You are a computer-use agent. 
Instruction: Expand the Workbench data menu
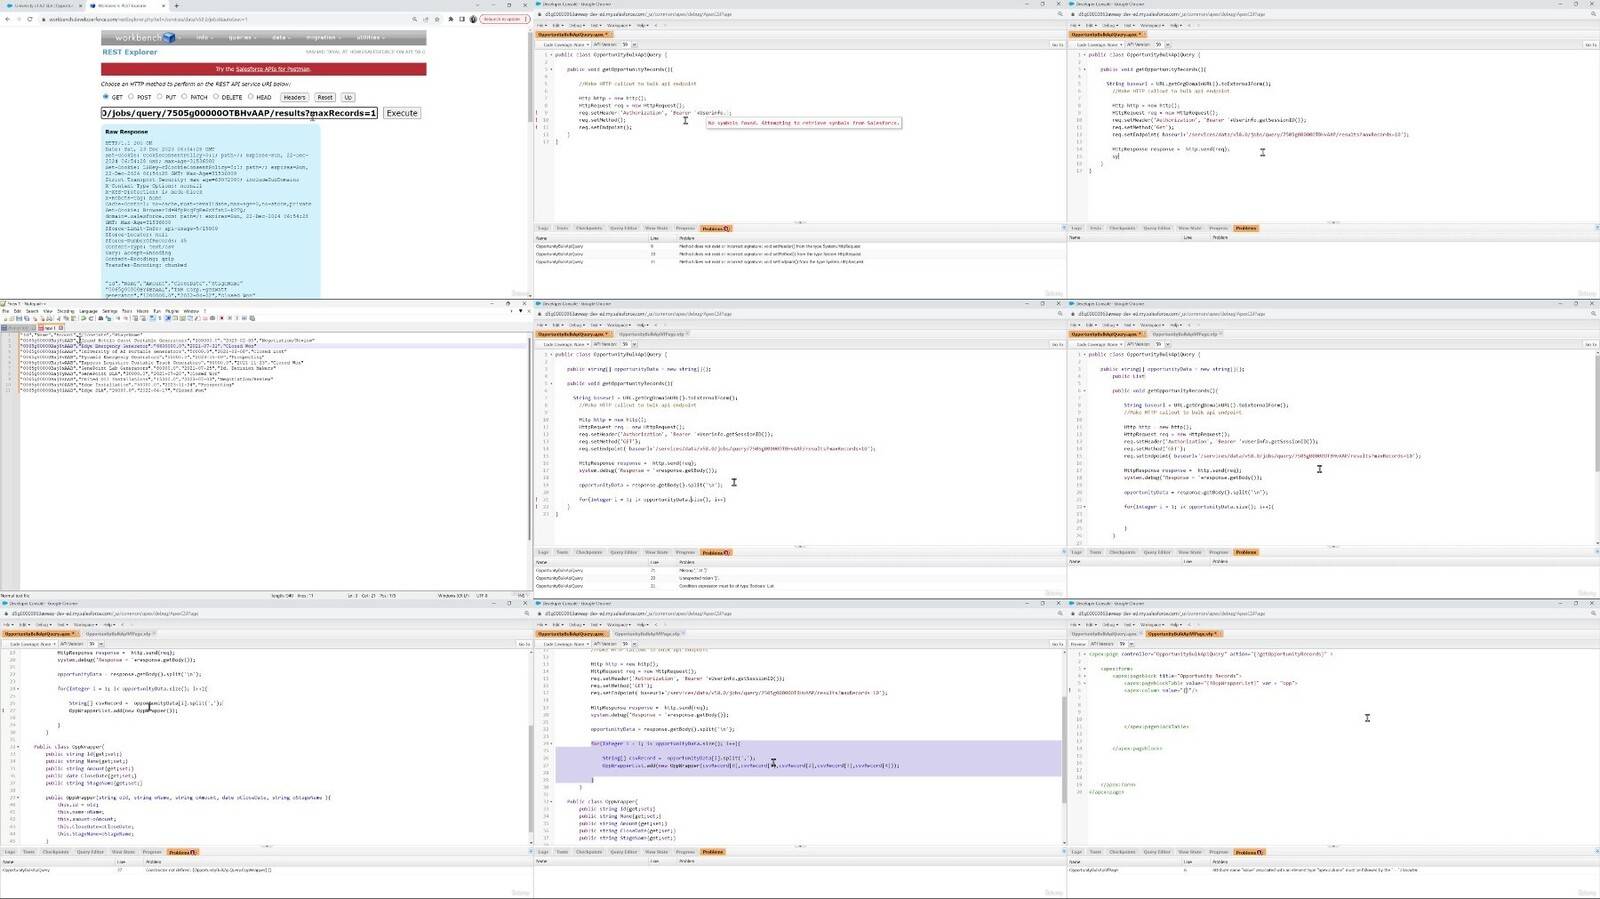[x=281, y=37]
